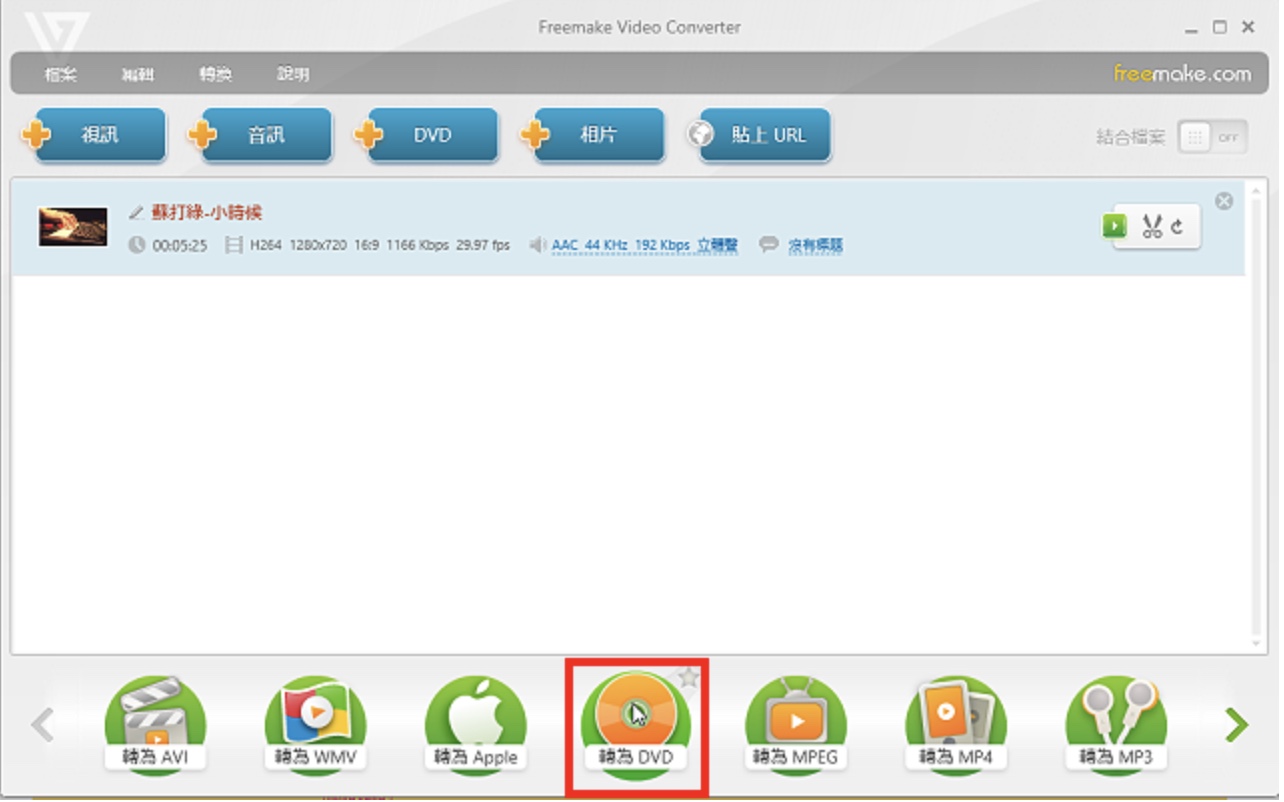Visit the freemake.com link
This screenshot has height=802, width=1284.
point(1182,74)
